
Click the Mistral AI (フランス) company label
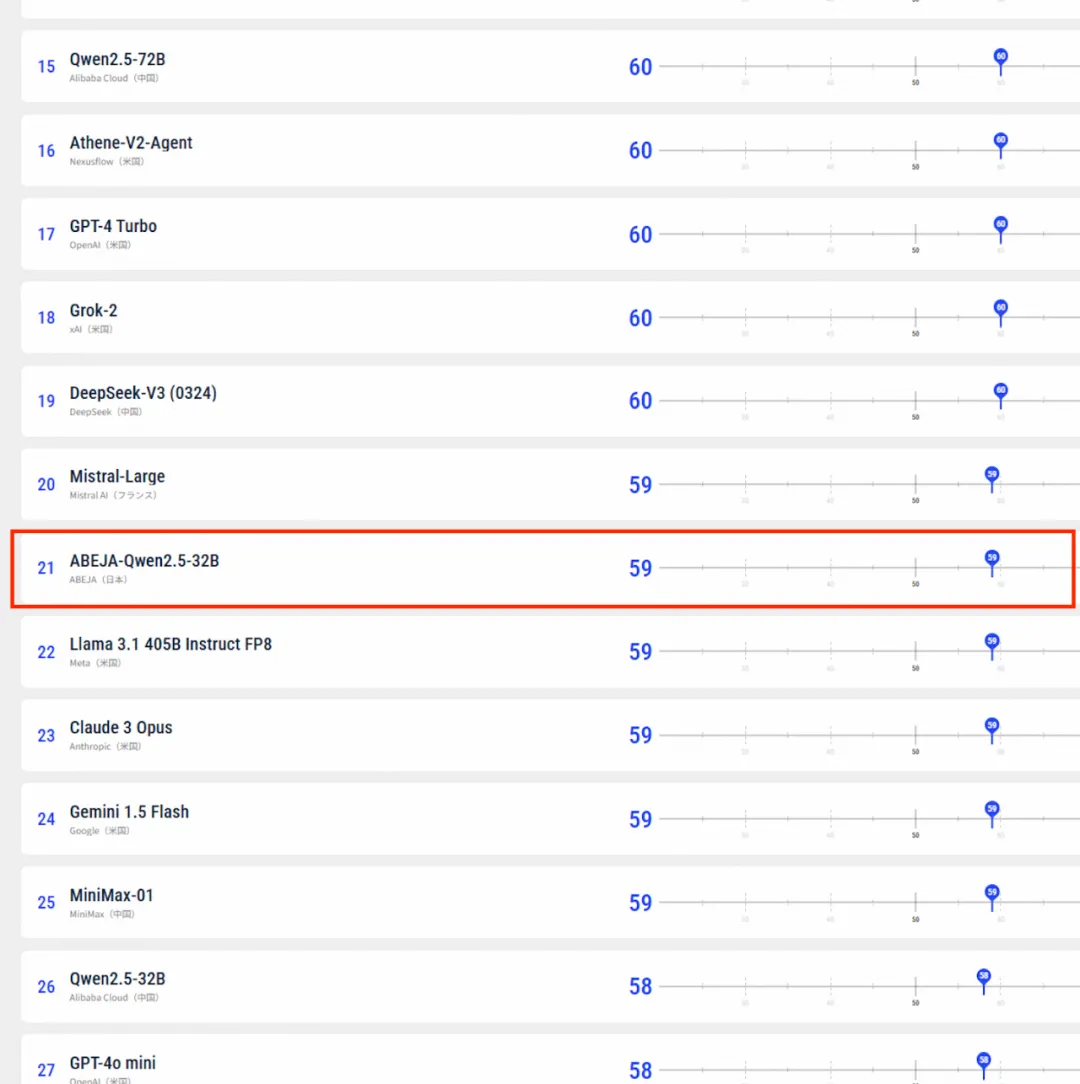(x=113, y=496)
